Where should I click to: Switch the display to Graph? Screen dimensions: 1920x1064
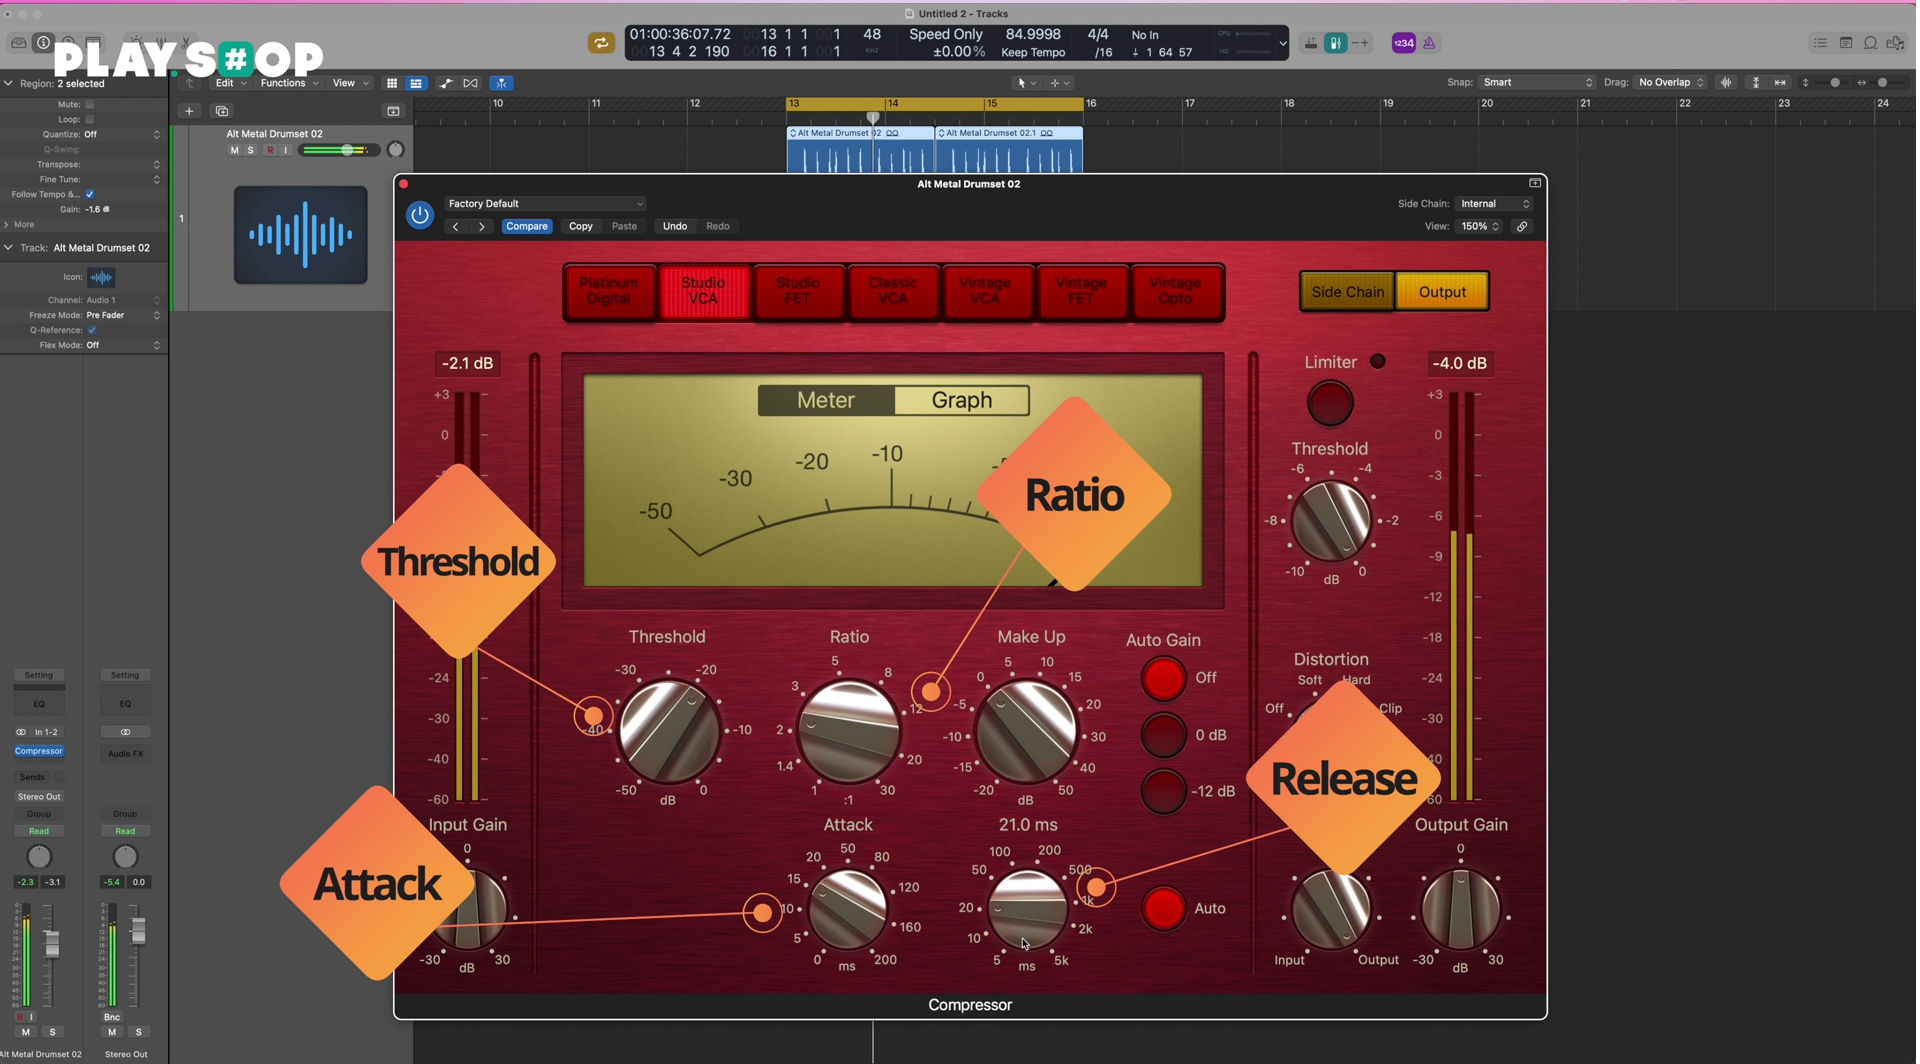962,401
